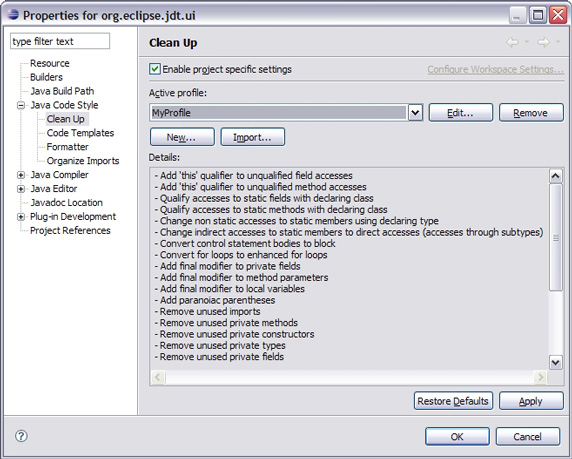Click 'Add final modifier to method parameters'

[241, 277]
